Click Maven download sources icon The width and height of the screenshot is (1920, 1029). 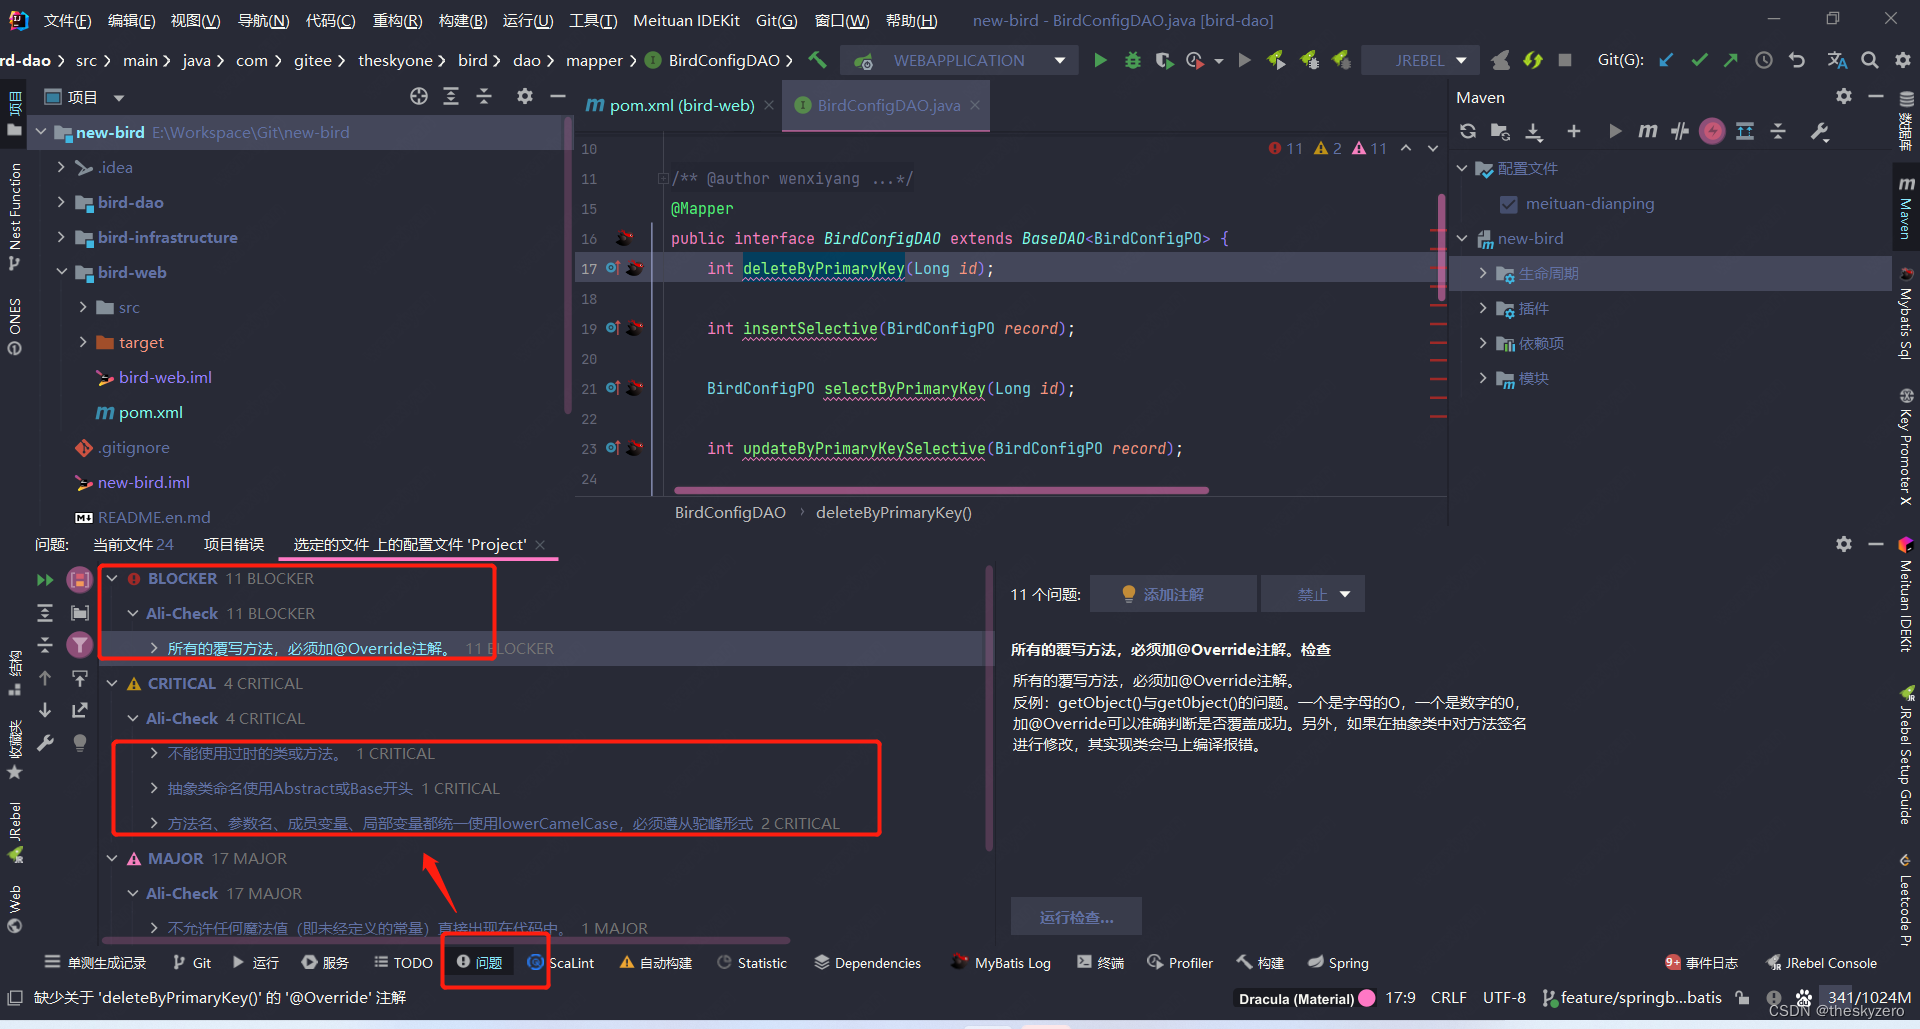coord(1534,131)
